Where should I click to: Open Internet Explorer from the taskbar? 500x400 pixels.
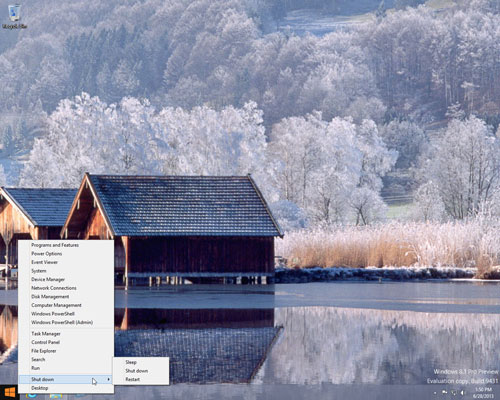click(x=32, y=395)
